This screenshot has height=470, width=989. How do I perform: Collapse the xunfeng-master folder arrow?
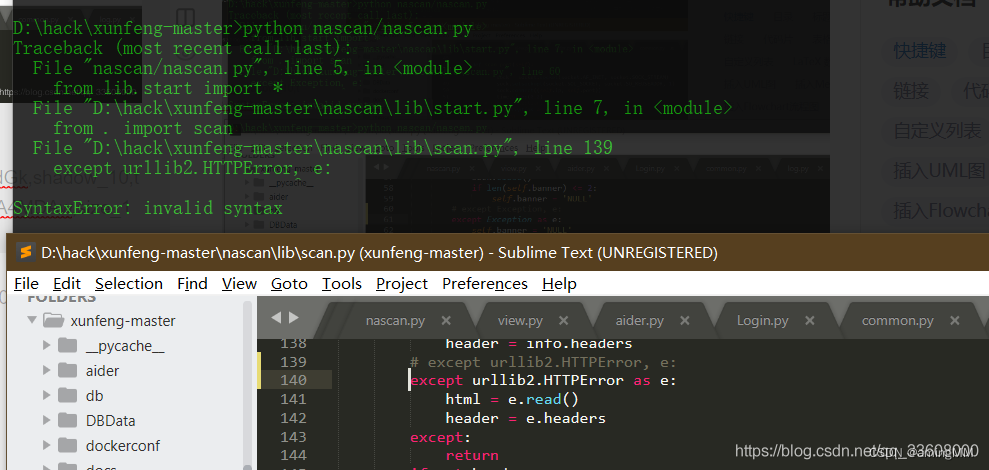(32, 320)
